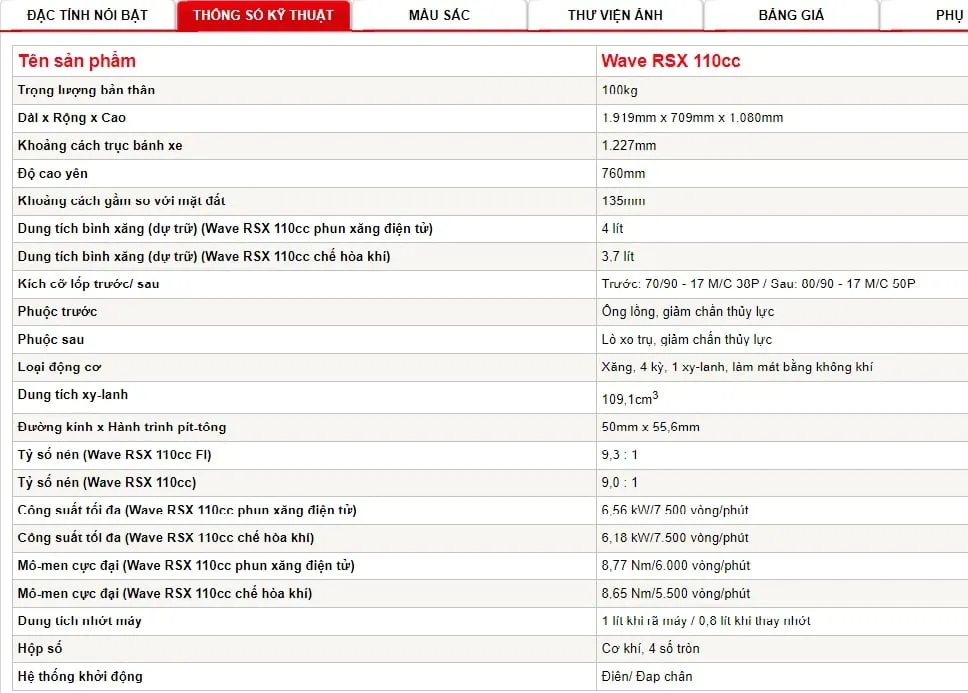Select the 109,1cm³ cylinder capacity value

pos(629,398)
